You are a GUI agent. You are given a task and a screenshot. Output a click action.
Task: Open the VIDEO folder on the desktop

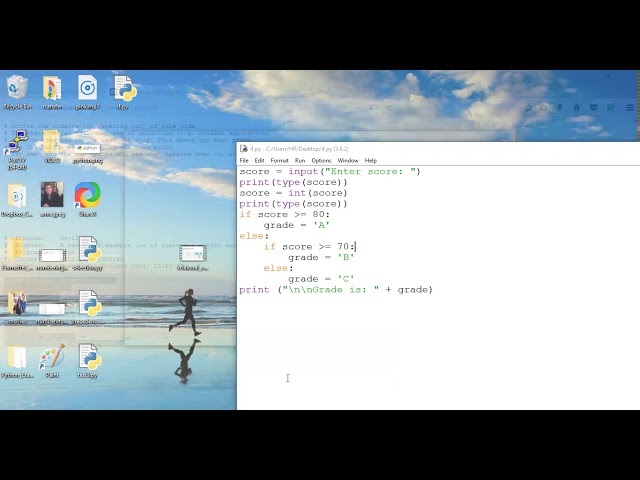[52, 147]
